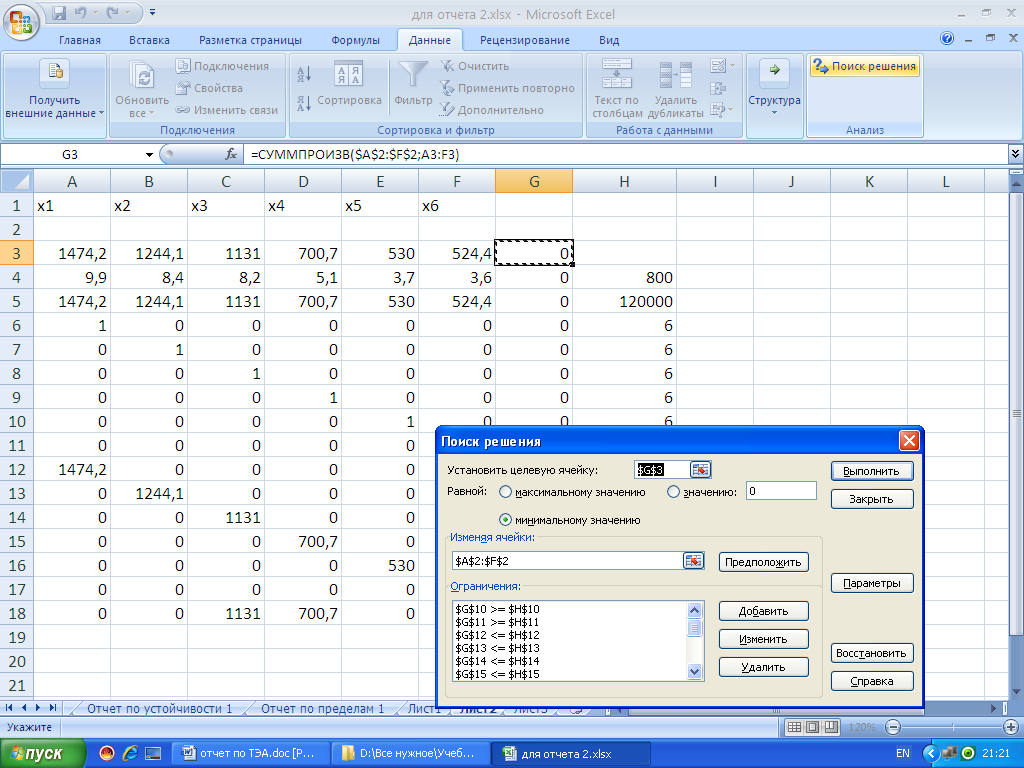The width and height of the screenshot is (1024, 768).
Task: Open sheet tab Отчет по устойчивости 1
Action: coord(159,709)
